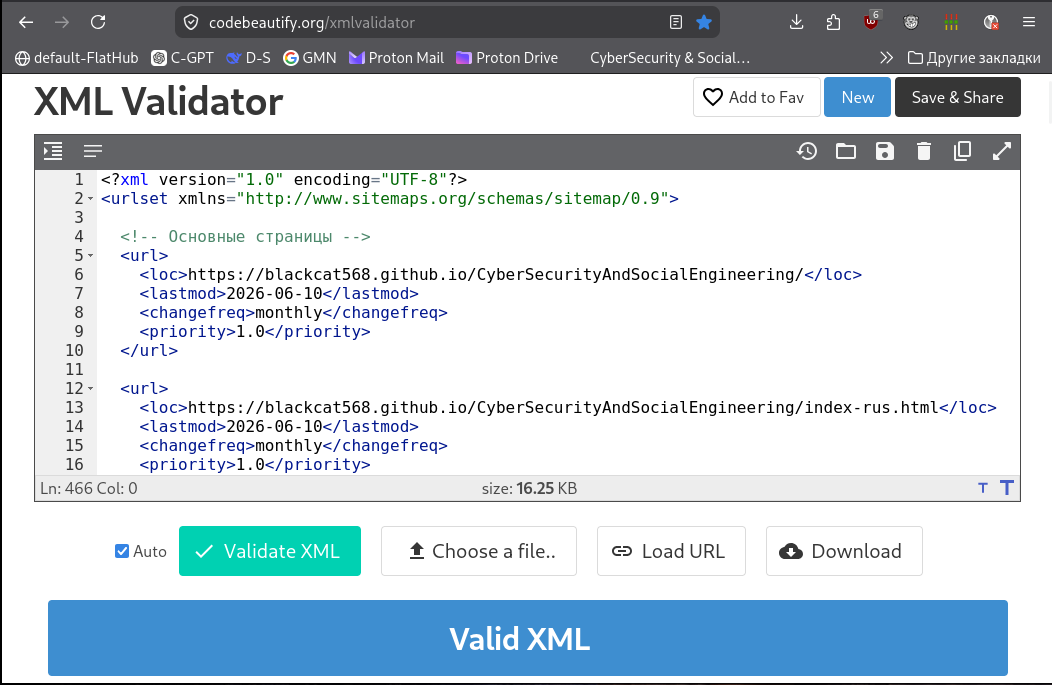Expand editor to fullscreen

(1002, 151)
